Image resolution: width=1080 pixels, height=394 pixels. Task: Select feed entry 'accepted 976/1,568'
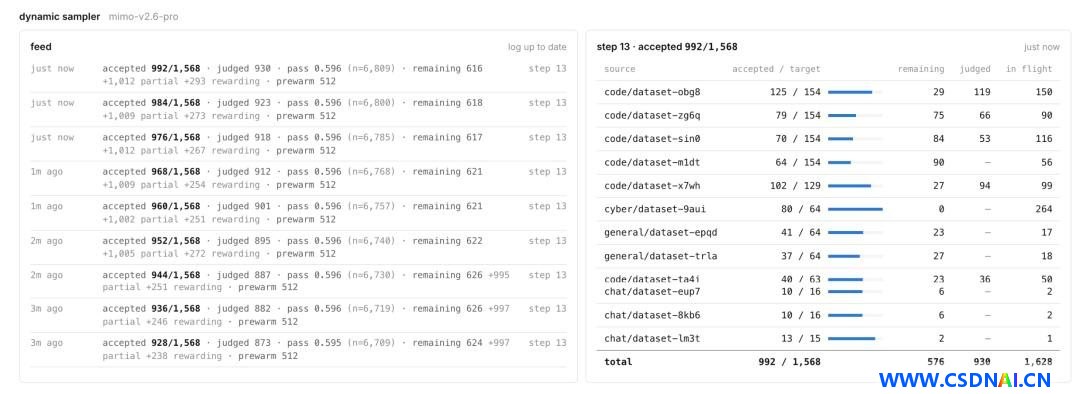[298, 144]
